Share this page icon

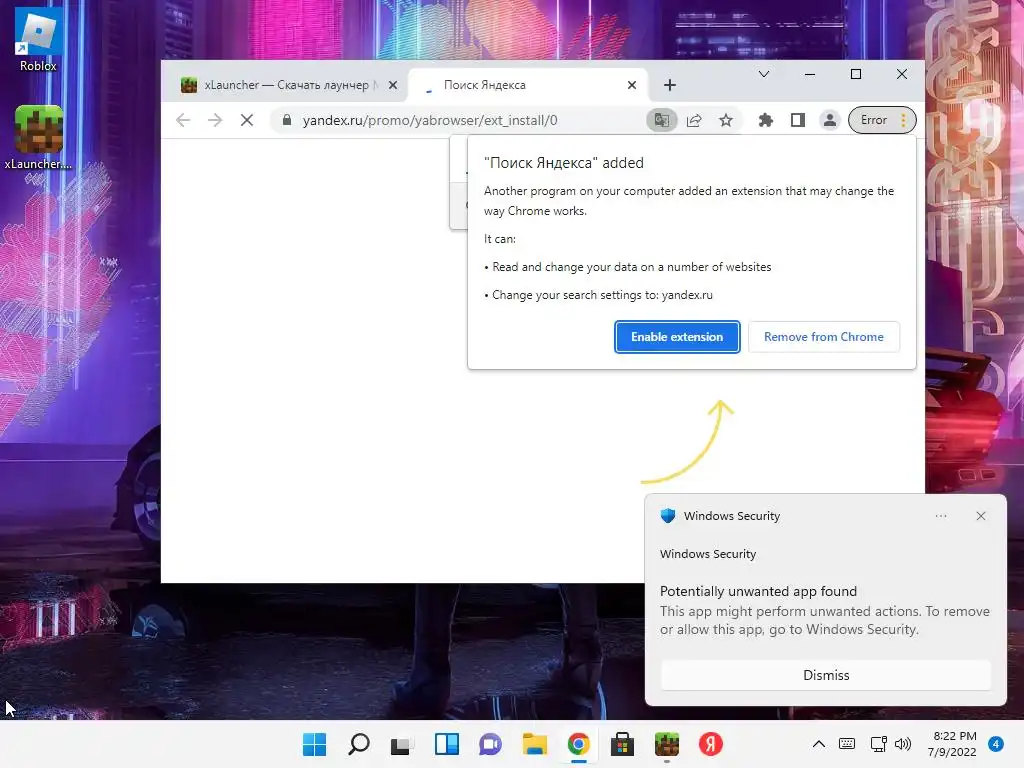click(x=694, y=120)
